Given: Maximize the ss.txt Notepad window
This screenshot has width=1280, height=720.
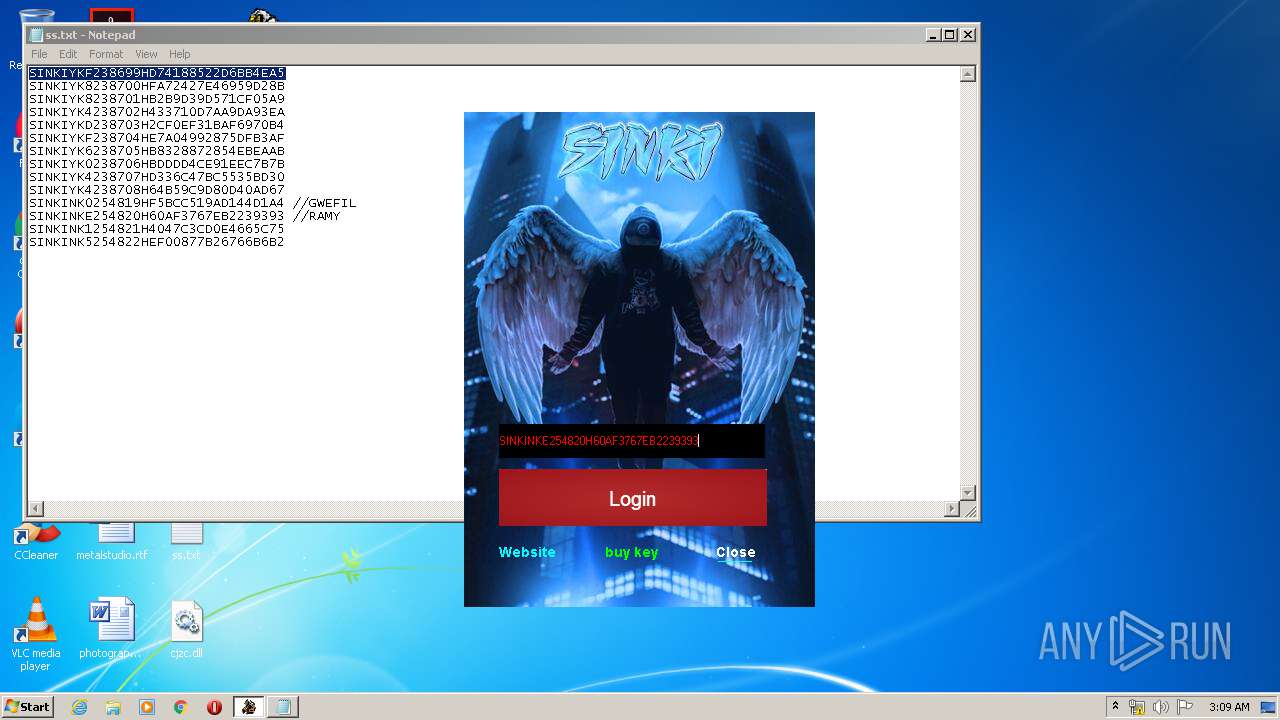Looking at the screenshot, I should pyautogui.click(x=950, y=34).
